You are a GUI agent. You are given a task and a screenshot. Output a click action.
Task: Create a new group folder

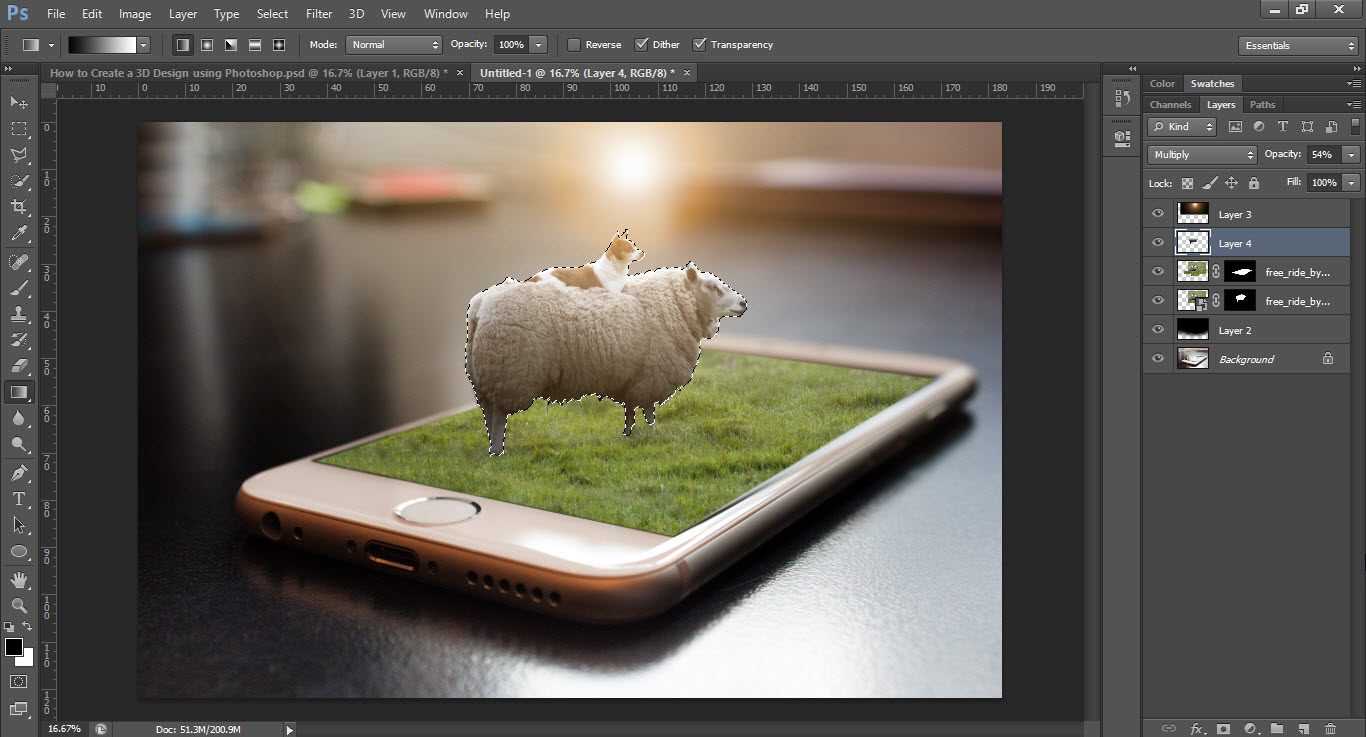(x=1277, y=728)
